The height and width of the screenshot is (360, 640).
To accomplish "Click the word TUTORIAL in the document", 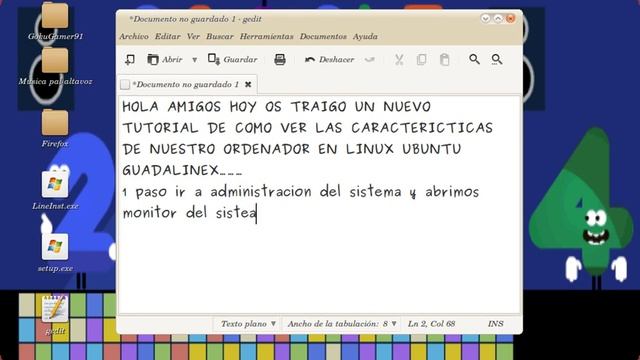I will tap(160, 128).
